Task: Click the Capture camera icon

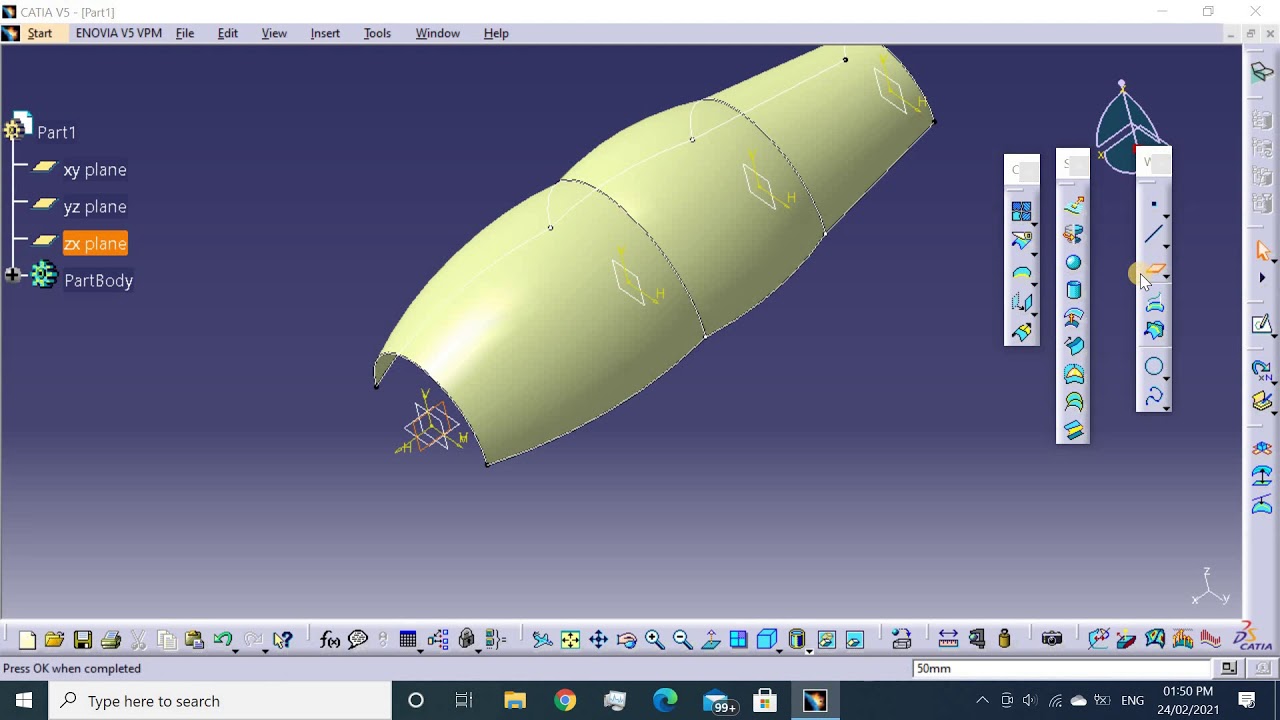Action: pos(1052,640)
